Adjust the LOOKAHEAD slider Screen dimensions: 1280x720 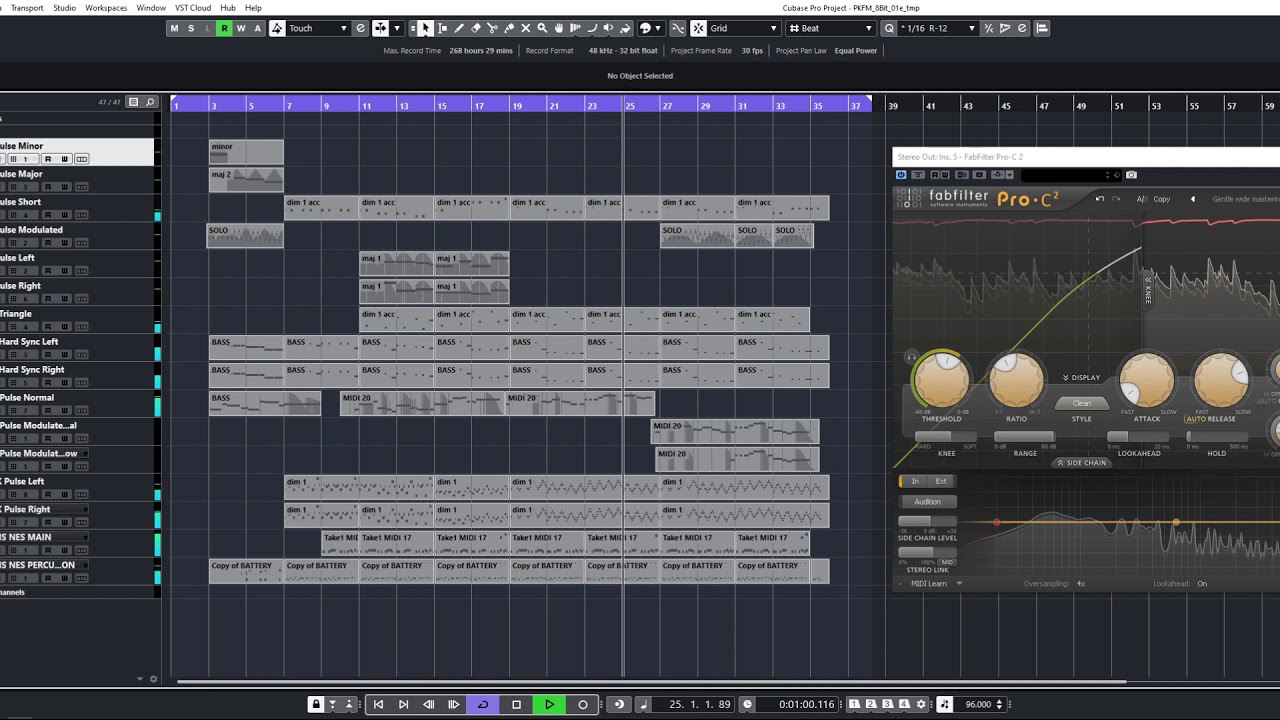pos(1138,437)
